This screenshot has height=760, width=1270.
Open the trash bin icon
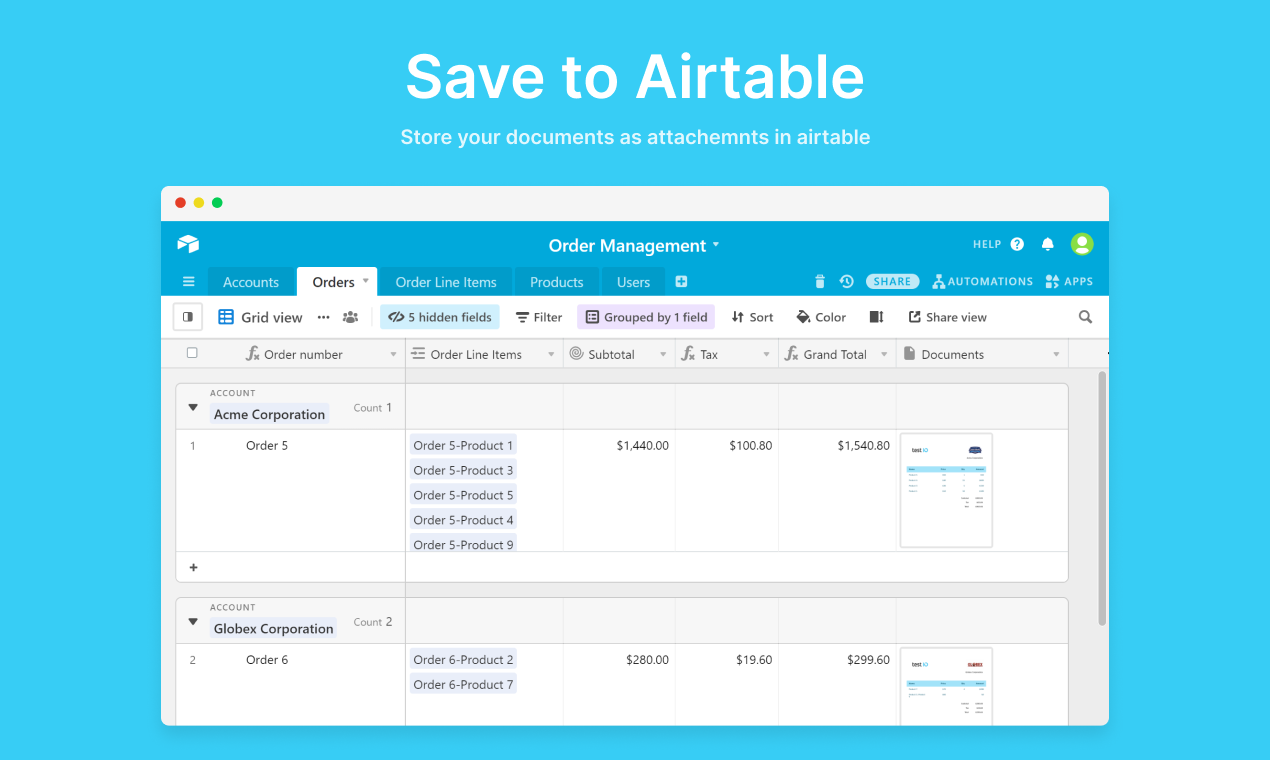[x=820, y=282]
